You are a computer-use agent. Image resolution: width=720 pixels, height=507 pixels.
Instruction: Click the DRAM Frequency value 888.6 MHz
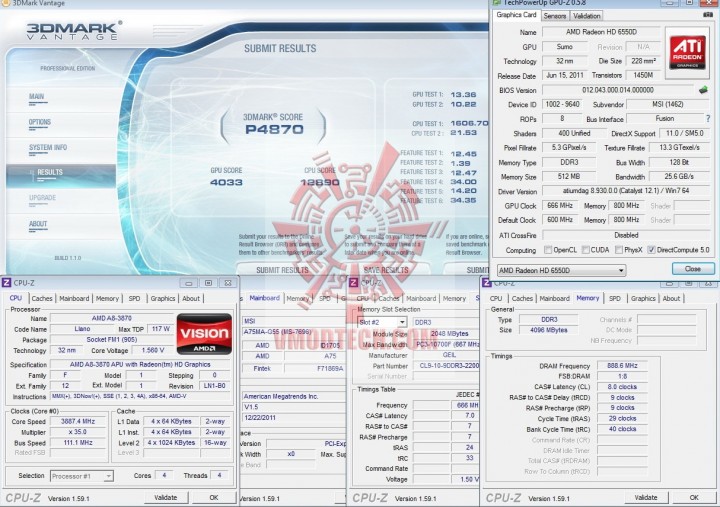[622, 366]
